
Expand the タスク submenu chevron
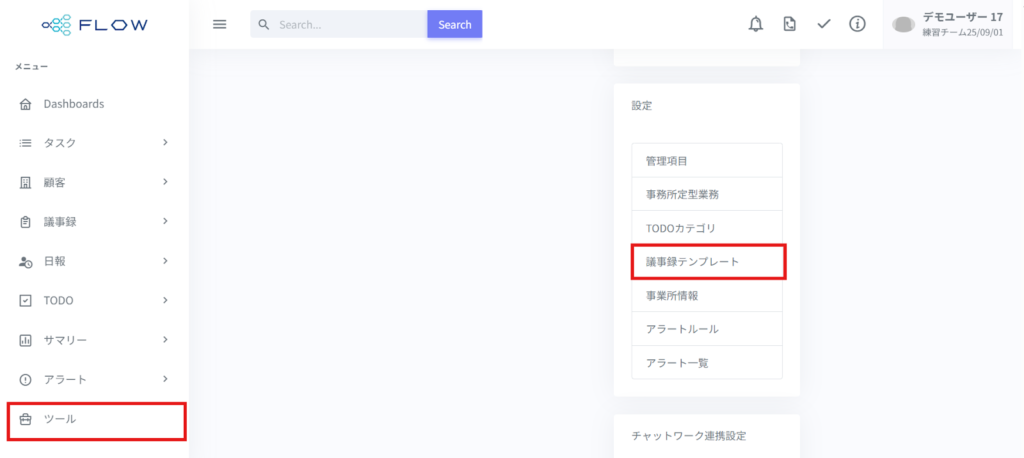165,143
